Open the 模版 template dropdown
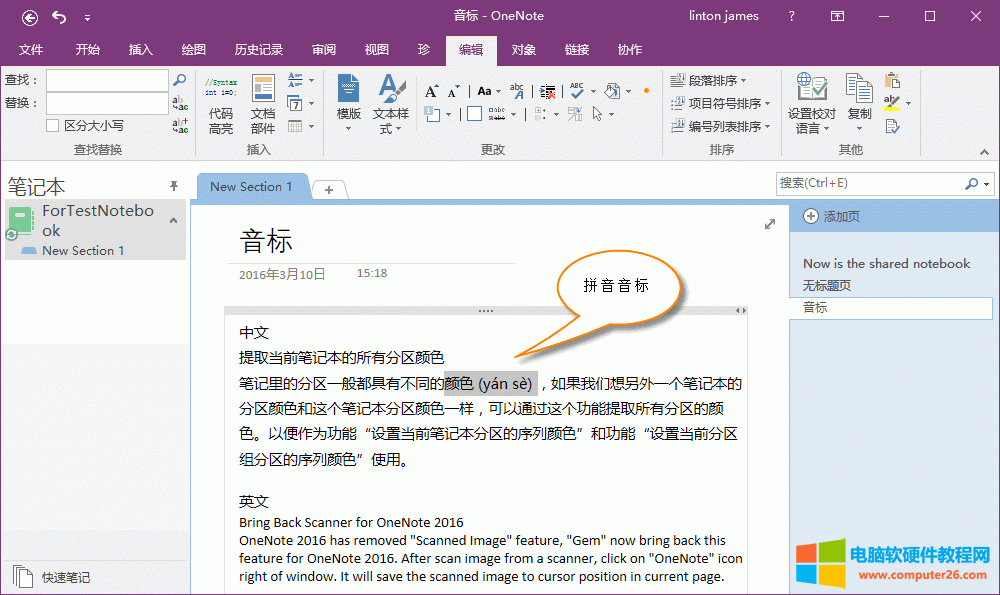Image resolution: width=1000 pixels, height=595 pixels. tap(348, 104)
